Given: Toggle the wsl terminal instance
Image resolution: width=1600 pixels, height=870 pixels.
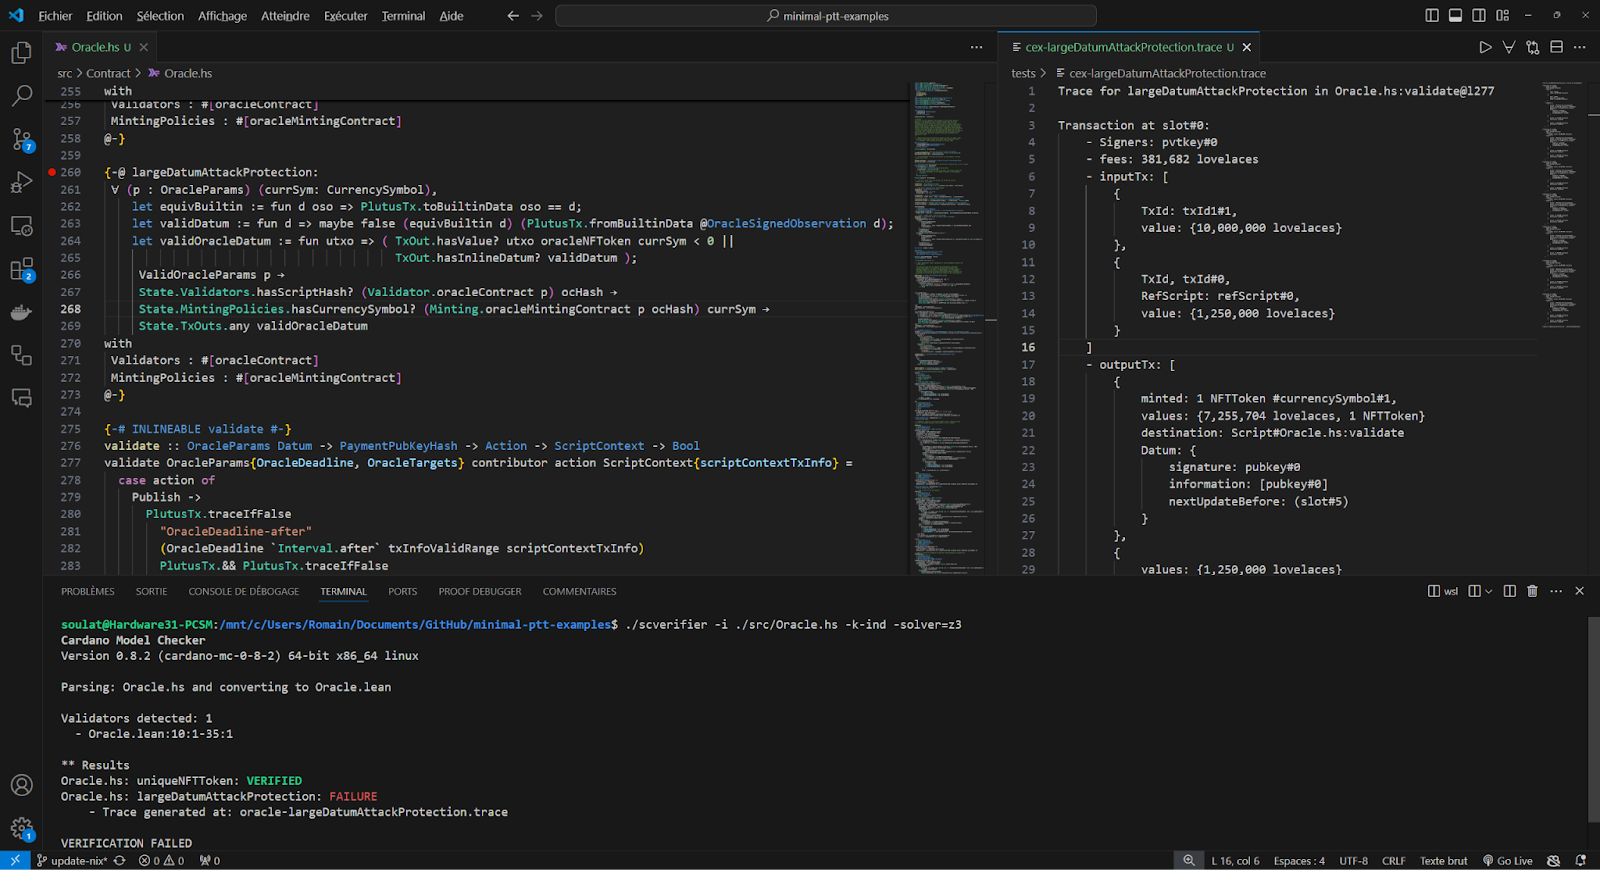Looking at the screenshot, I should tap(1443, 591).
